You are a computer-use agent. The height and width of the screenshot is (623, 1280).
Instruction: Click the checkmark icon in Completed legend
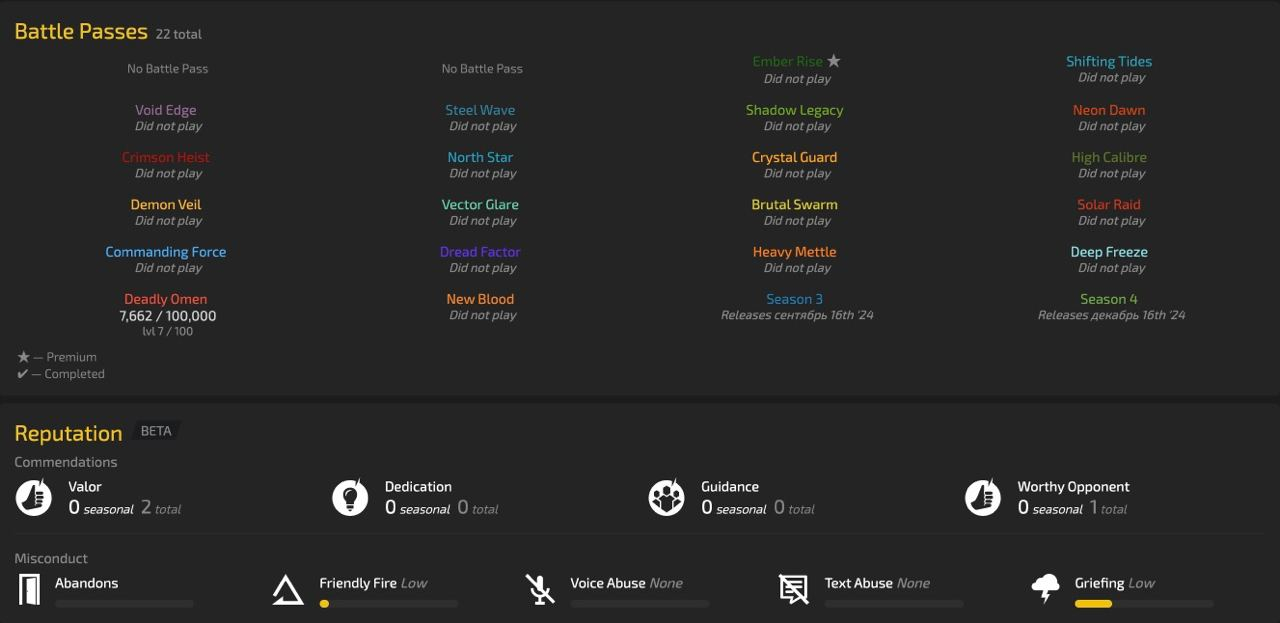click(x=23, y=374)
